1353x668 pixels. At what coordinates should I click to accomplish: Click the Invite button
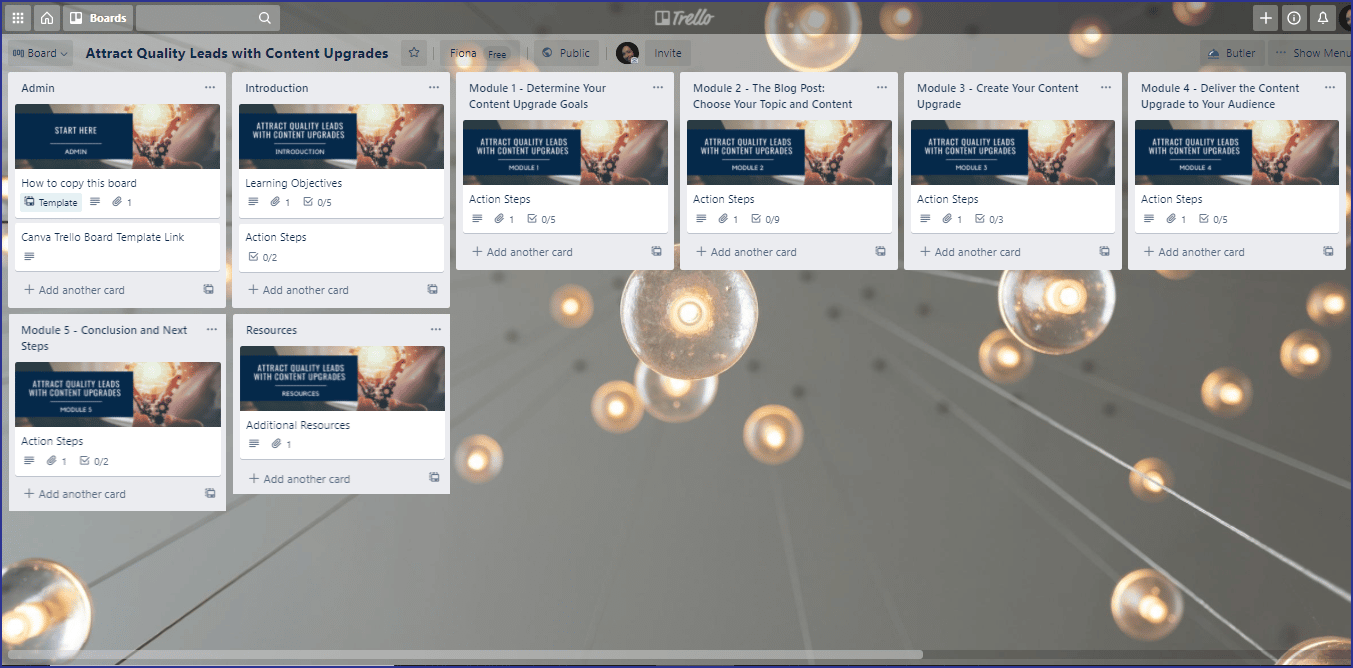(668, 53)
